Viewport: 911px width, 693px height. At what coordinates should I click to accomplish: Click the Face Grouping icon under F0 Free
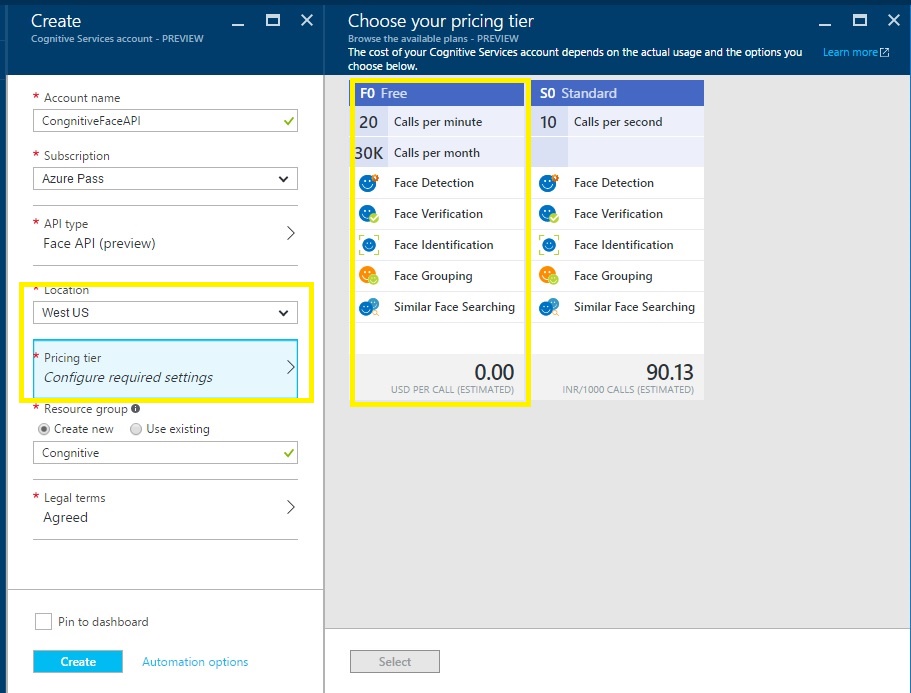tap(366, 276)
